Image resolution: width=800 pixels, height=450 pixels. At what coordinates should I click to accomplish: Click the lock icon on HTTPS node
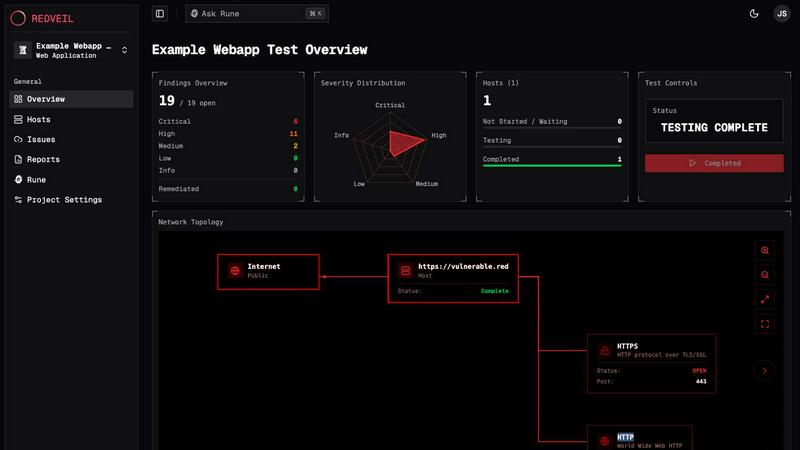pyautogui.click(x=605, y=351)
